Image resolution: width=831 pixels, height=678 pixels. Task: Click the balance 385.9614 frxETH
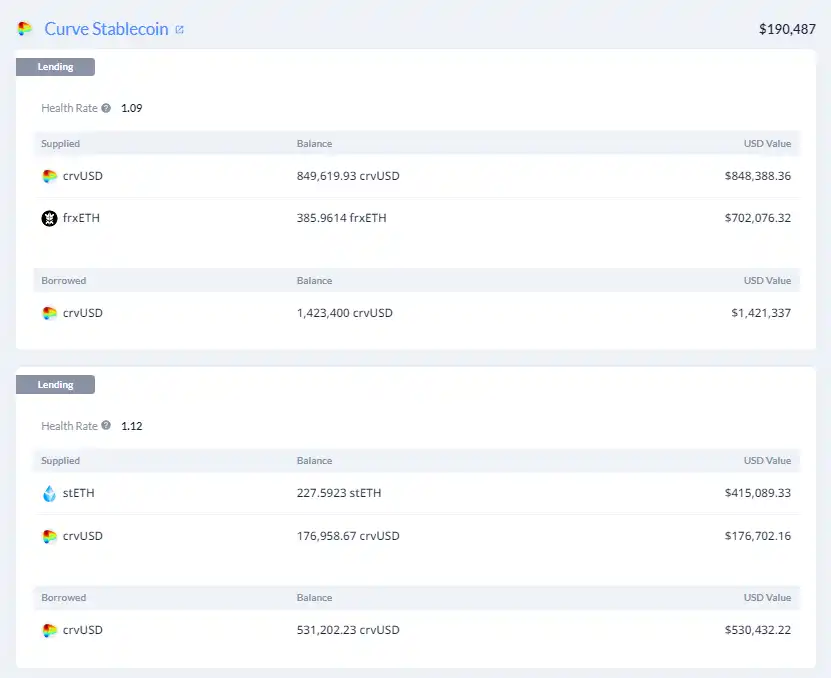[x=341, y=218]
